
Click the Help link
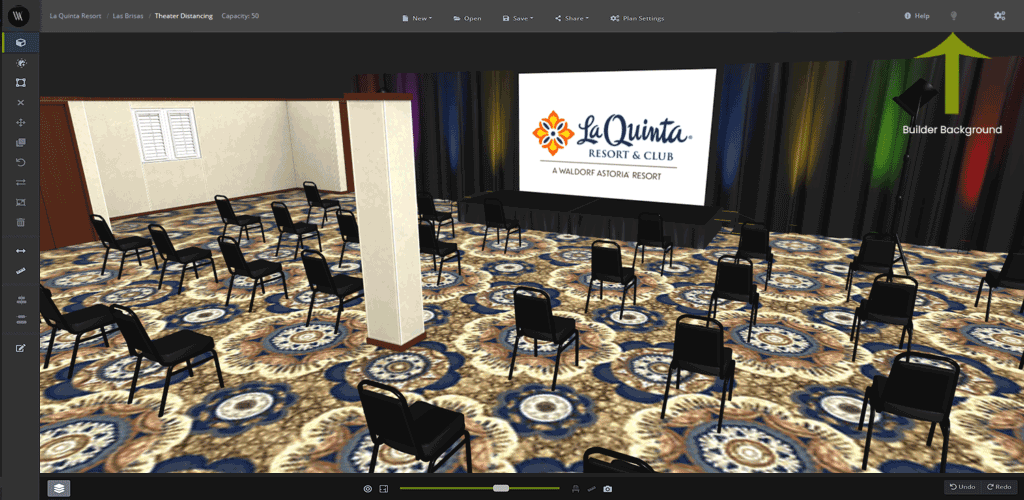tap(917, 16)
